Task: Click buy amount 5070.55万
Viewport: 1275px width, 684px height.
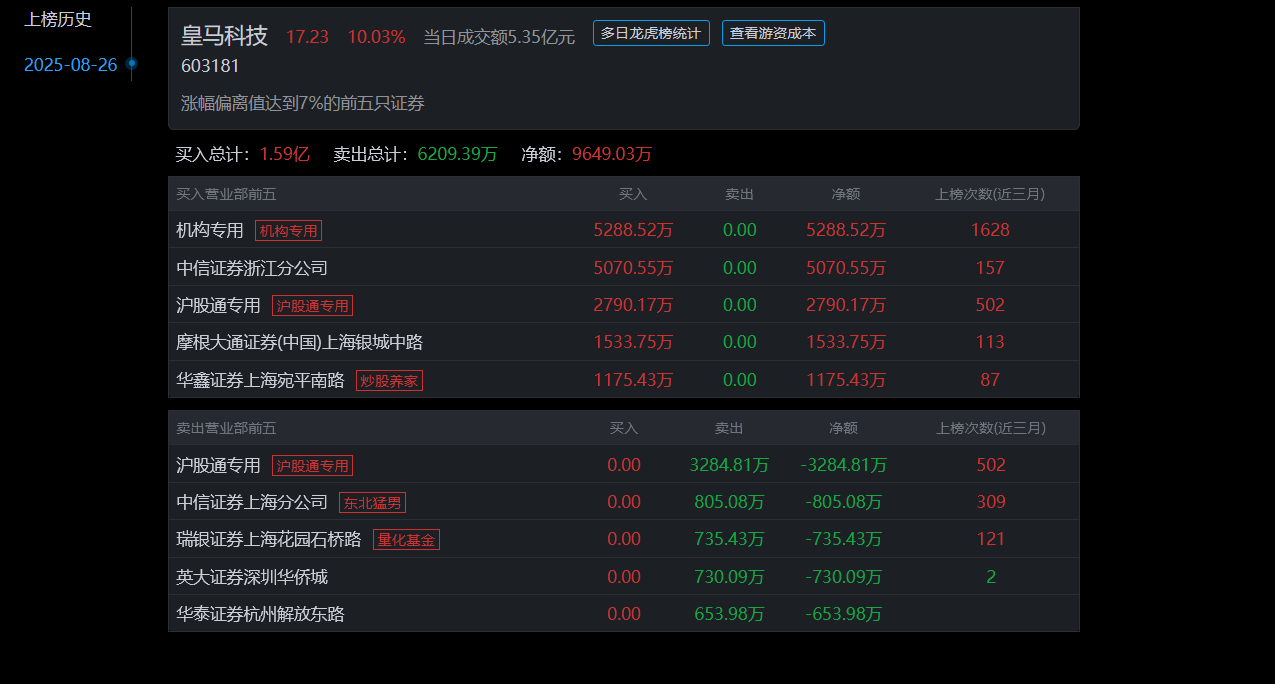Action: [633, 268]
